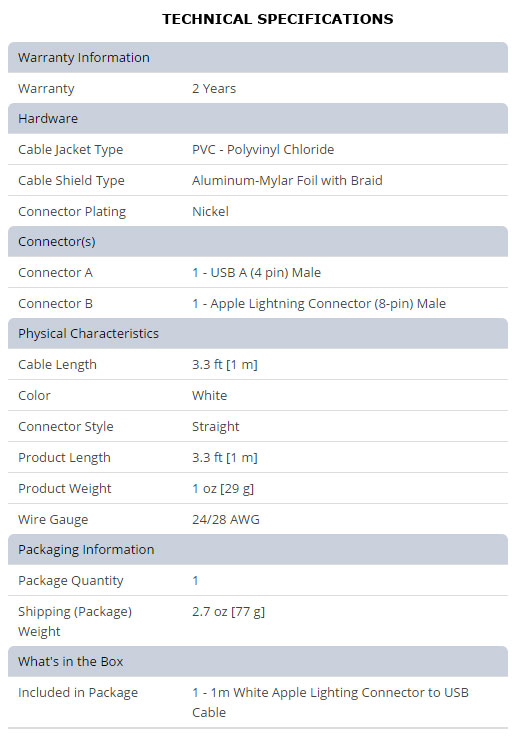Click the Cable Length row label
This screenshot has width=515, height=748.
click(57, 365)
